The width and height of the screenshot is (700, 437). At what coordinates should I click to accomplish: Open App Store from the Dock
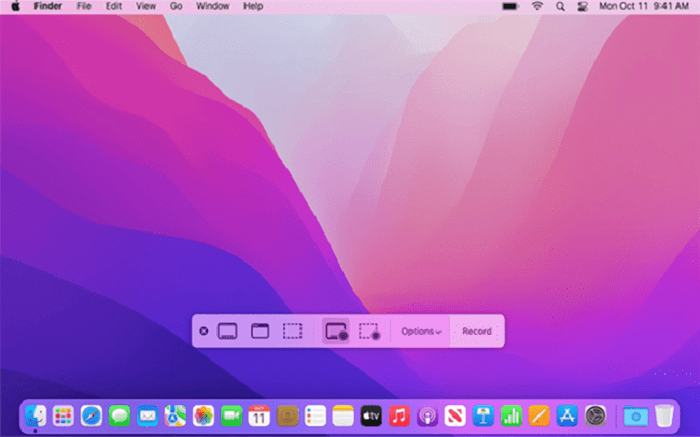567,415
